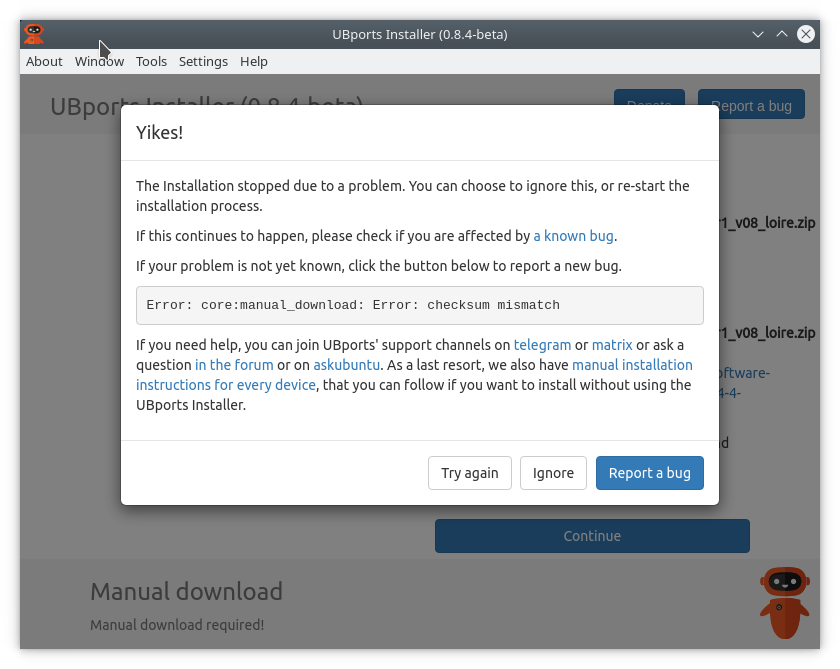Image resolution: width=840 pixels, height=669 pixels.
Task: Open the Help menu
Action: [x=253, y=62]
